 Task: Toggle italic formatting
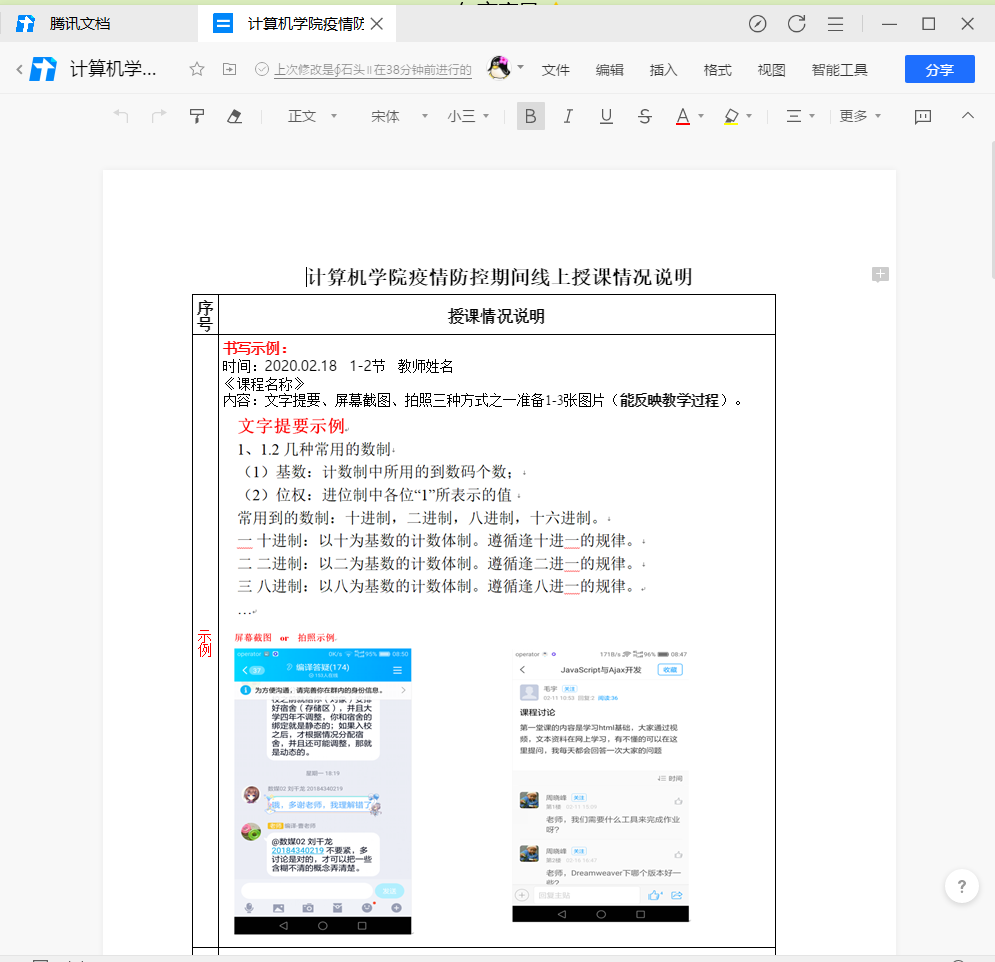coord(568,116)
